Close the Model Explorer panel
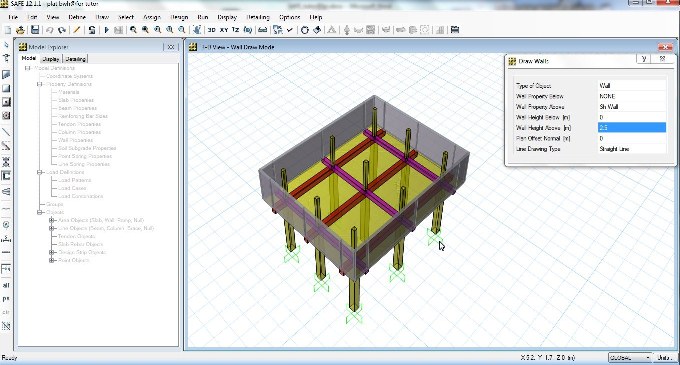This screenshot has width=680, height=365. point(171,47)
